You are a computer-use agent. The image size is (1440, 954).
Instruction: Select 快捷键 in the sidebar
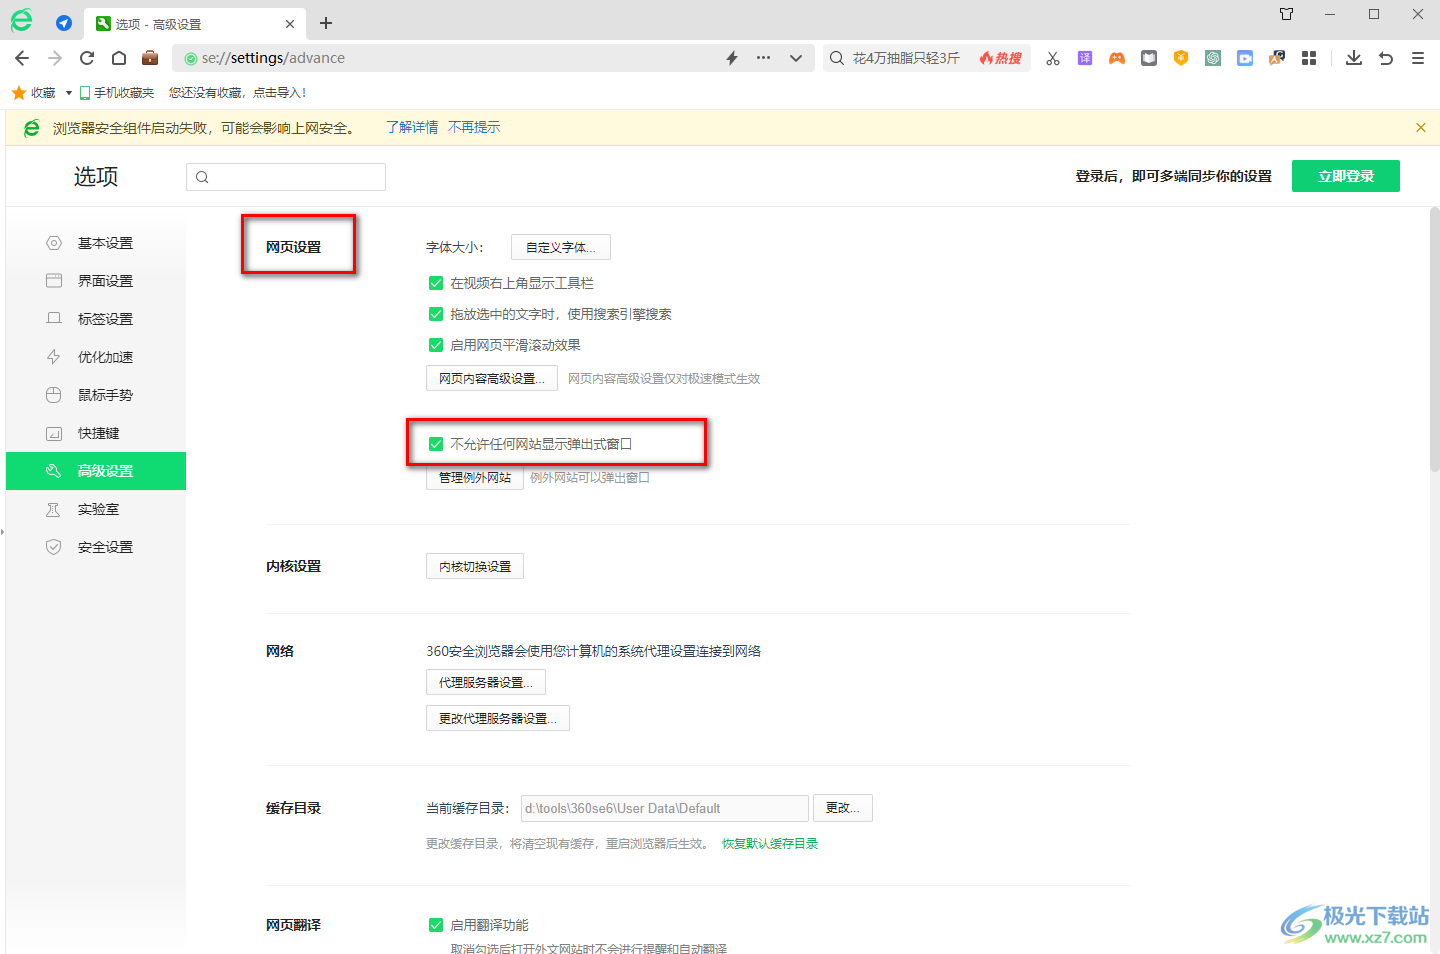[96, 433]
